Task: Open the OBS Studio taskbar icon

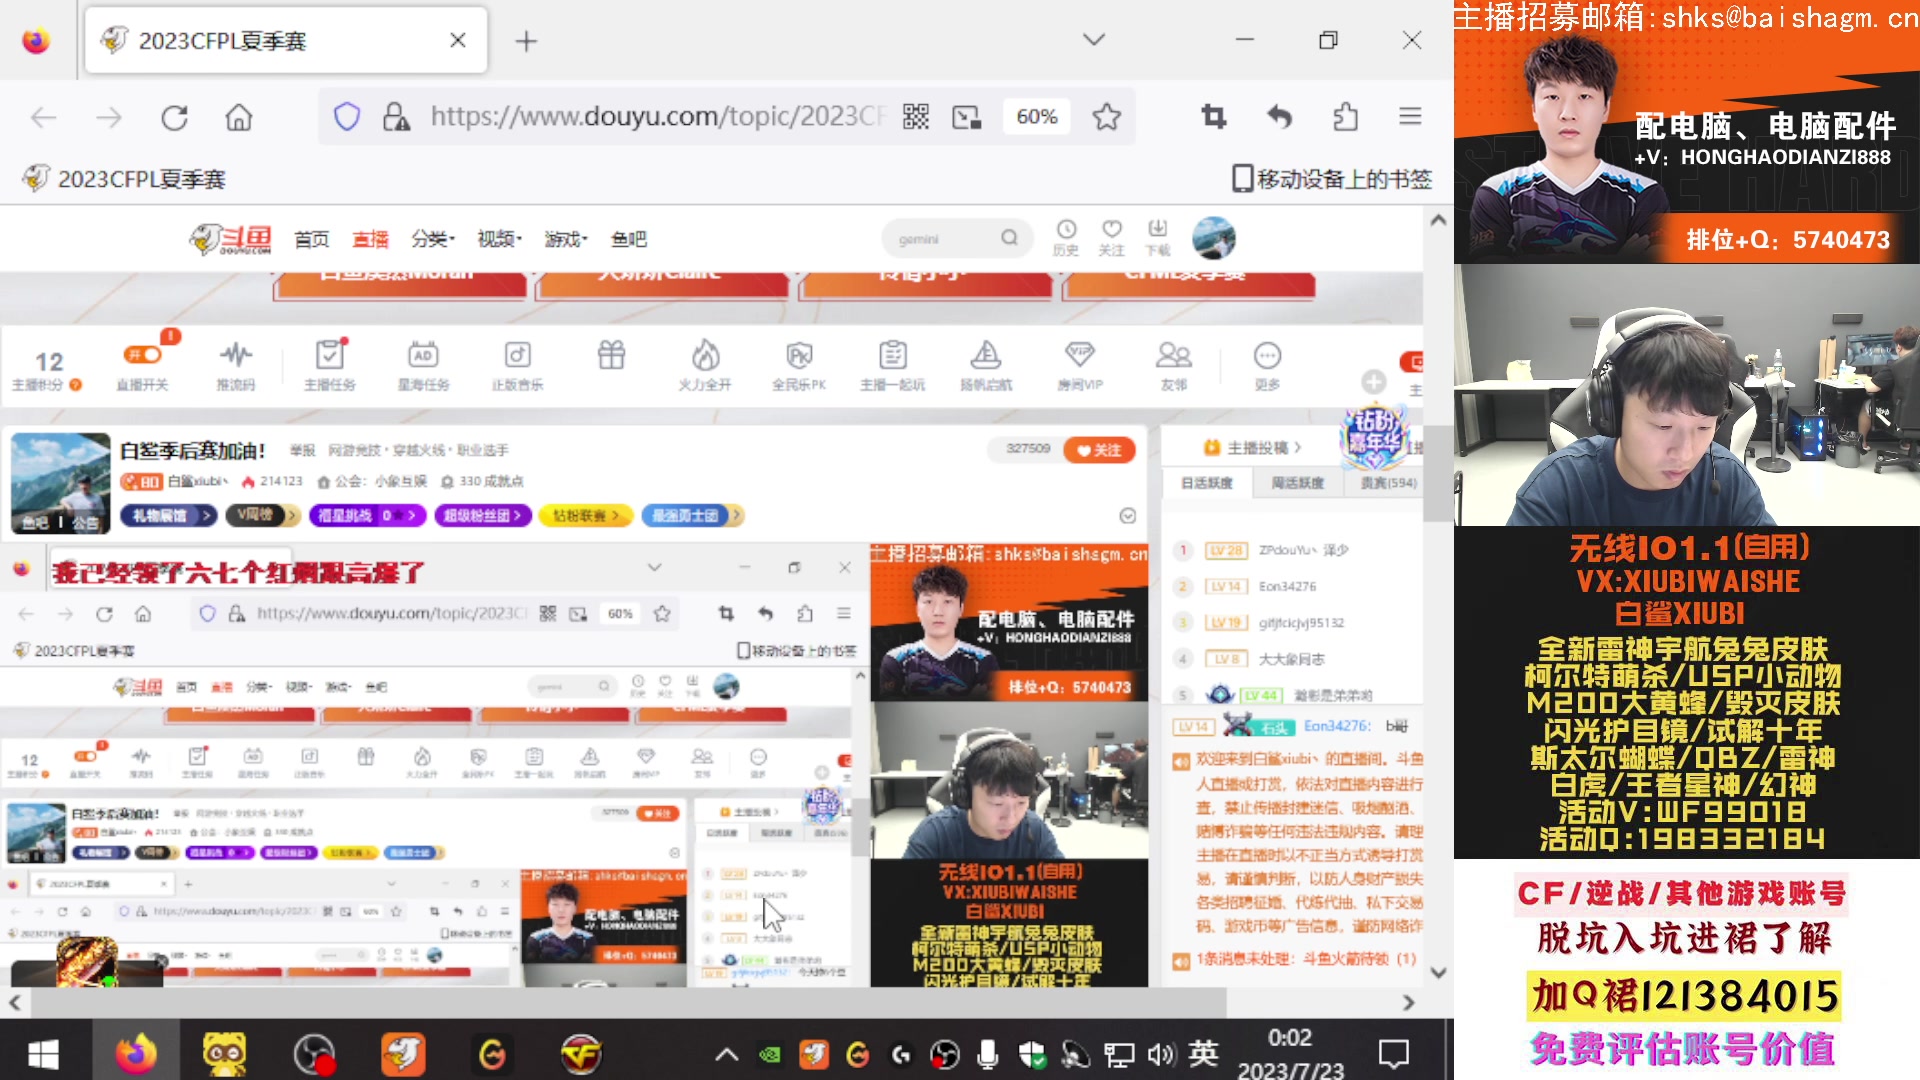Action: 314,1054
